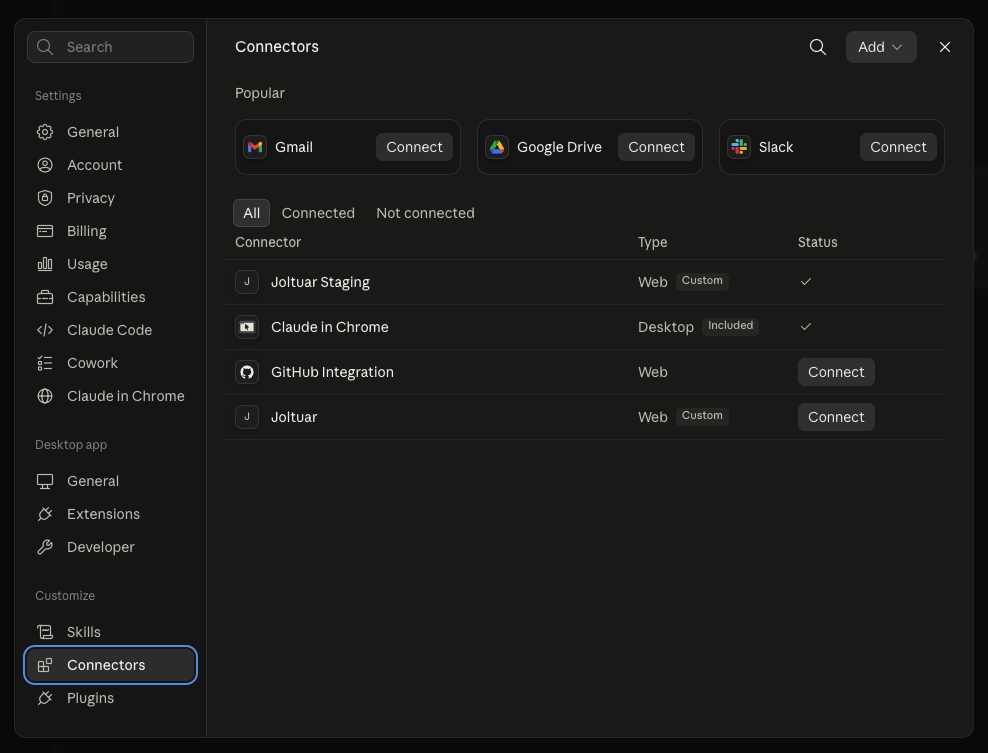Click the Extensions plug icon
Screen dimensions: 988x753
[45, 514]
